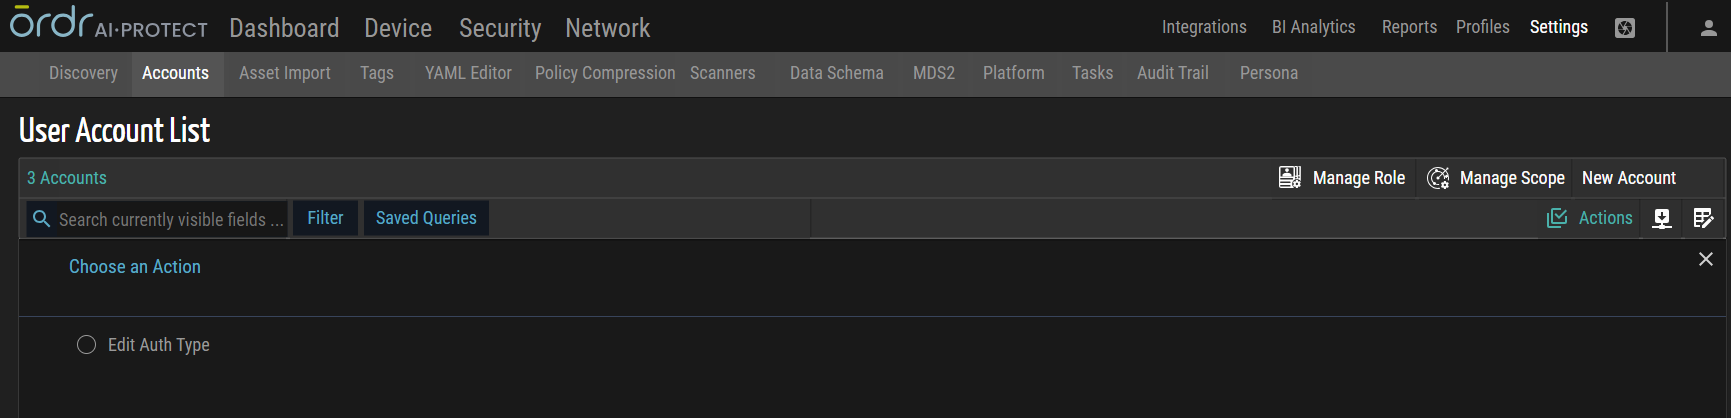The image size is (1731, 418).
Task: Open the edit columns icon
Action: point(1703,218)
